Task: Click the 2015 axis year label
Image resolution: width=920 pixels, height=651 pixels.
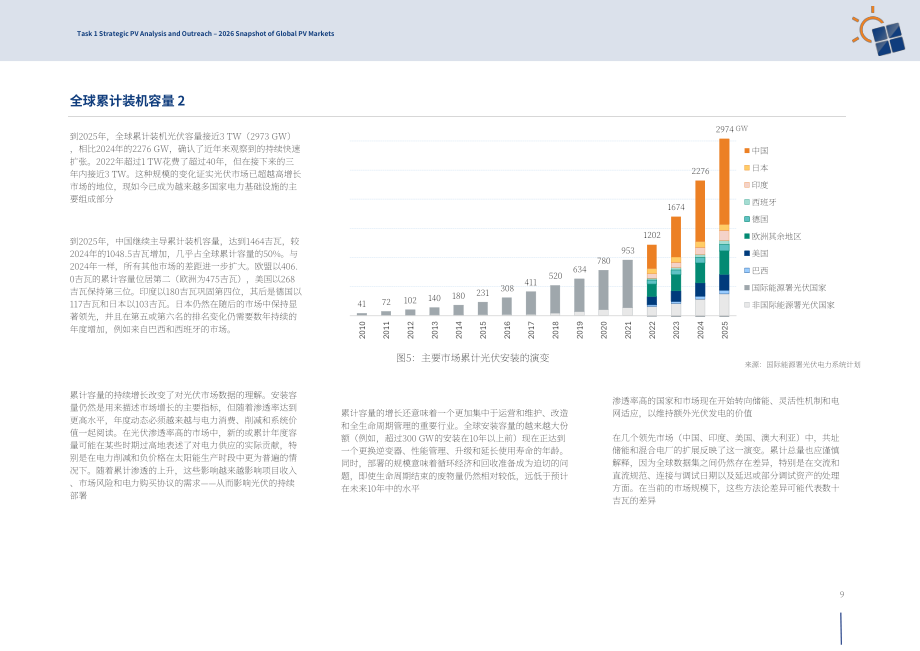Action: (483, 330)
